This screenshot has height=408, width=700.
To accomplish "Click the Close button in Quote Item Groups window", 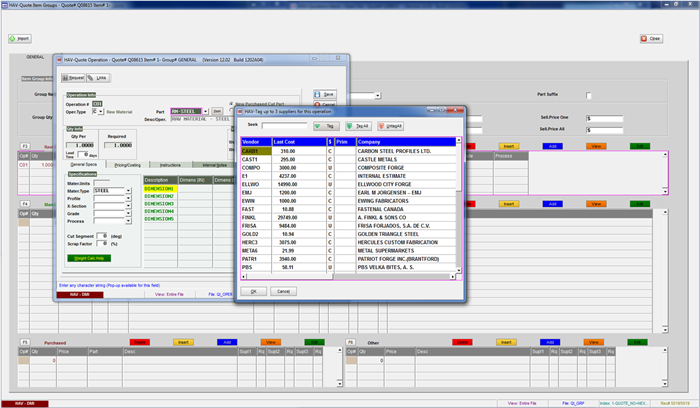I will 651,38.
